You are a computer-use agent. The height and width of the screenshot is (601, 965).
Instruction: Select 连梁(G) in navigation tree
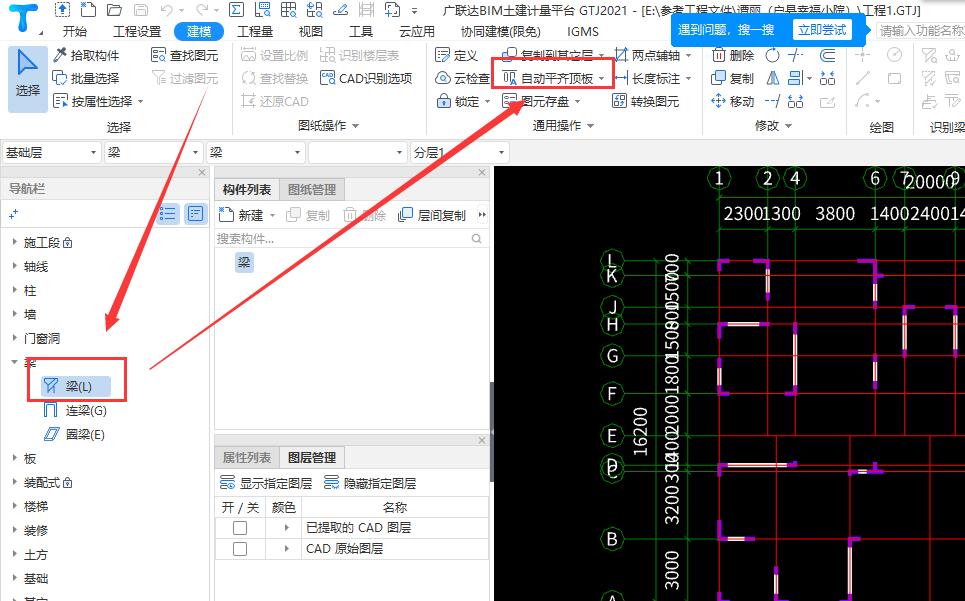pyautogui.click(x=74, y=410)
